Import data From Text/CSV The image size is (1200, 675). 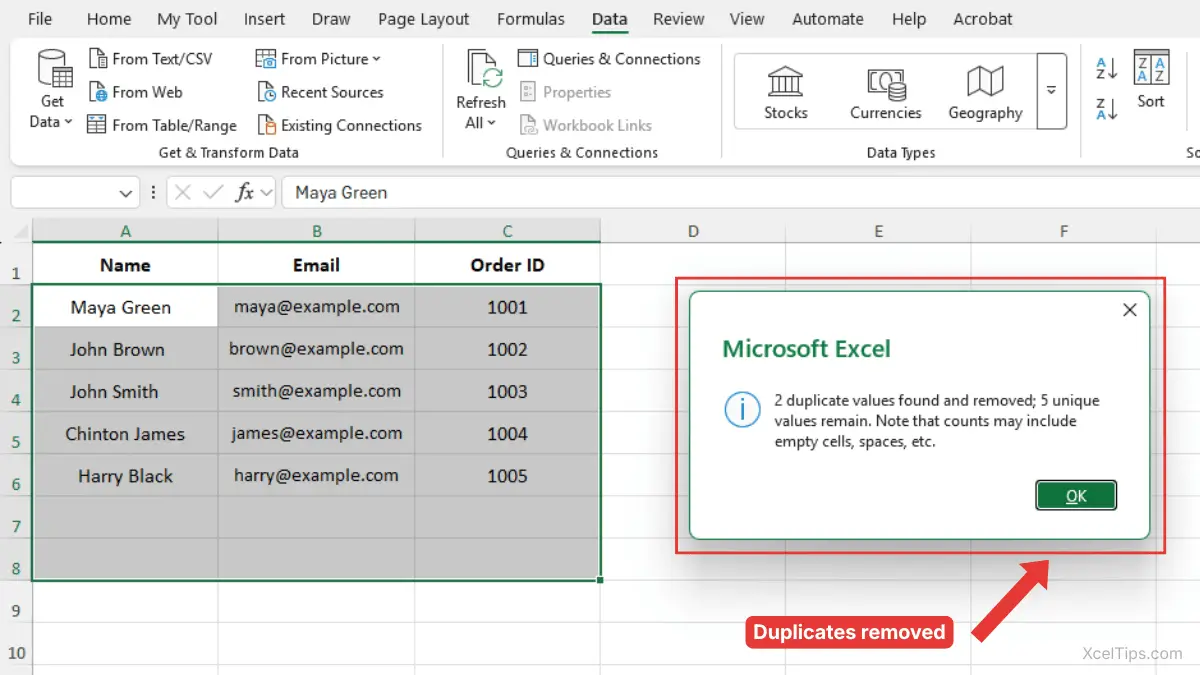(150, 59)
